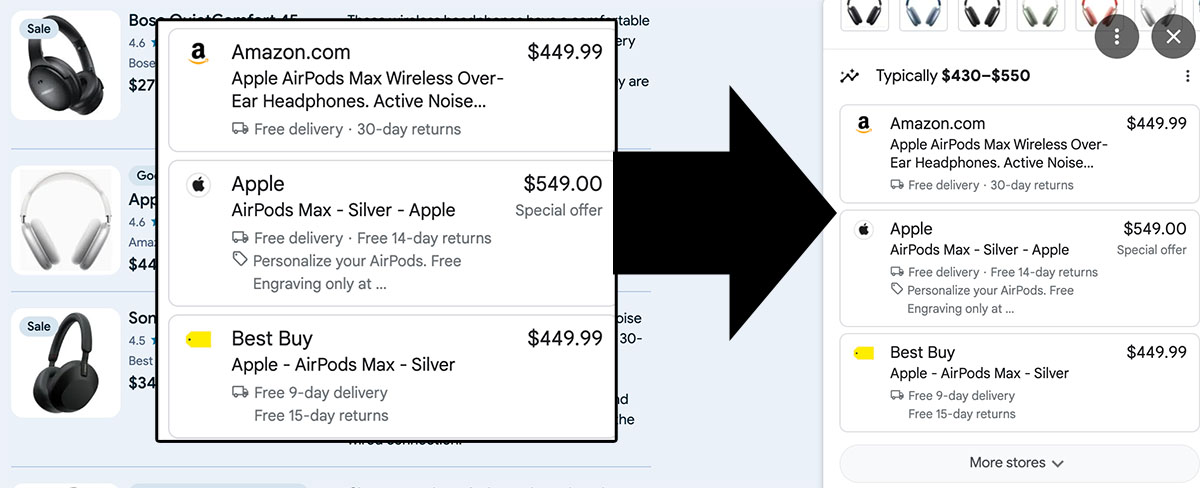
Task: Click the Amazon logo in the enlarged callout
Action: click(x=198, y=54)
